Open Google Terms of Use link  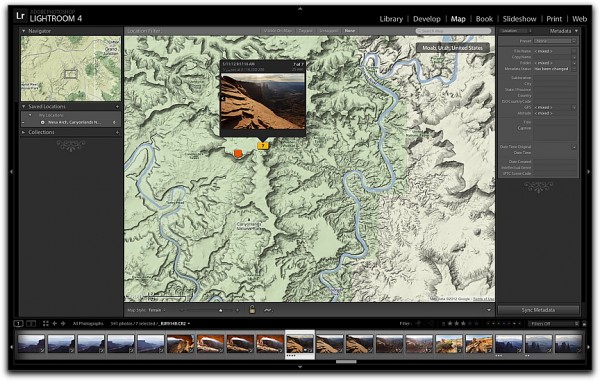[483, 299]
